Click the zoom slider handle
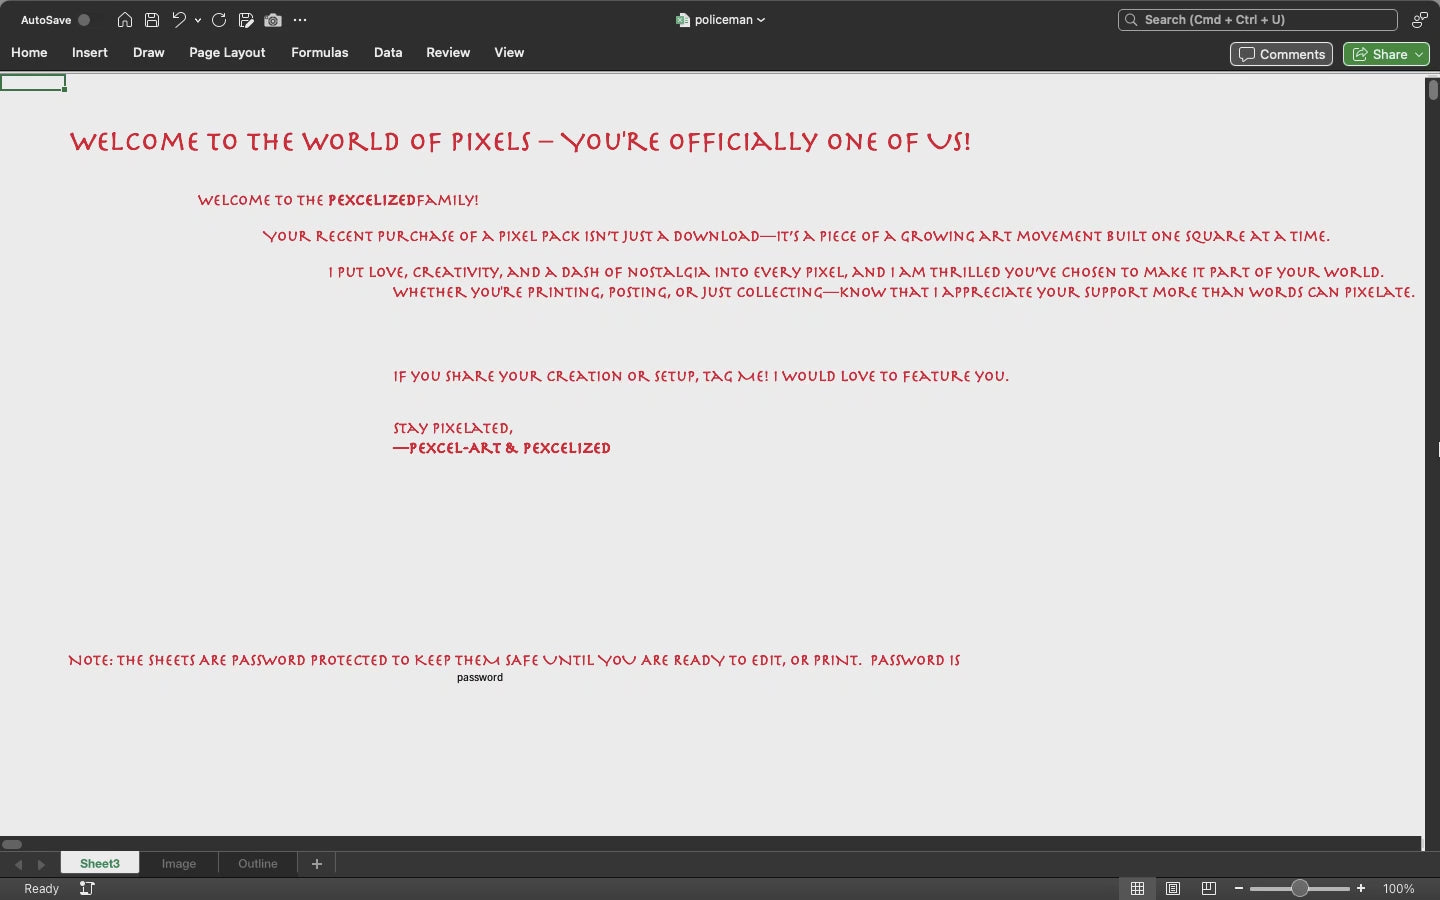1440x900 pixels. click(1299, 888)
